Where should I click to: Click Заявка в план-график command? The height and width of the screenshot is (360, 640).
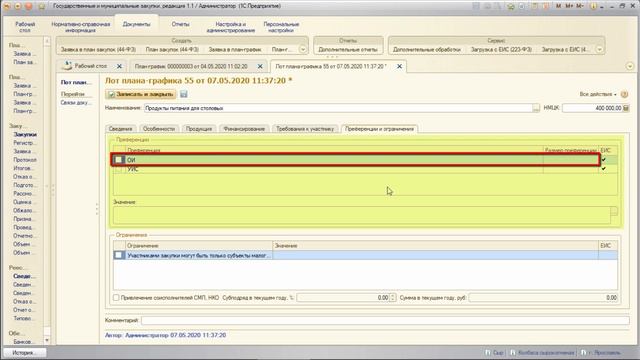click(x=235, y=49)
